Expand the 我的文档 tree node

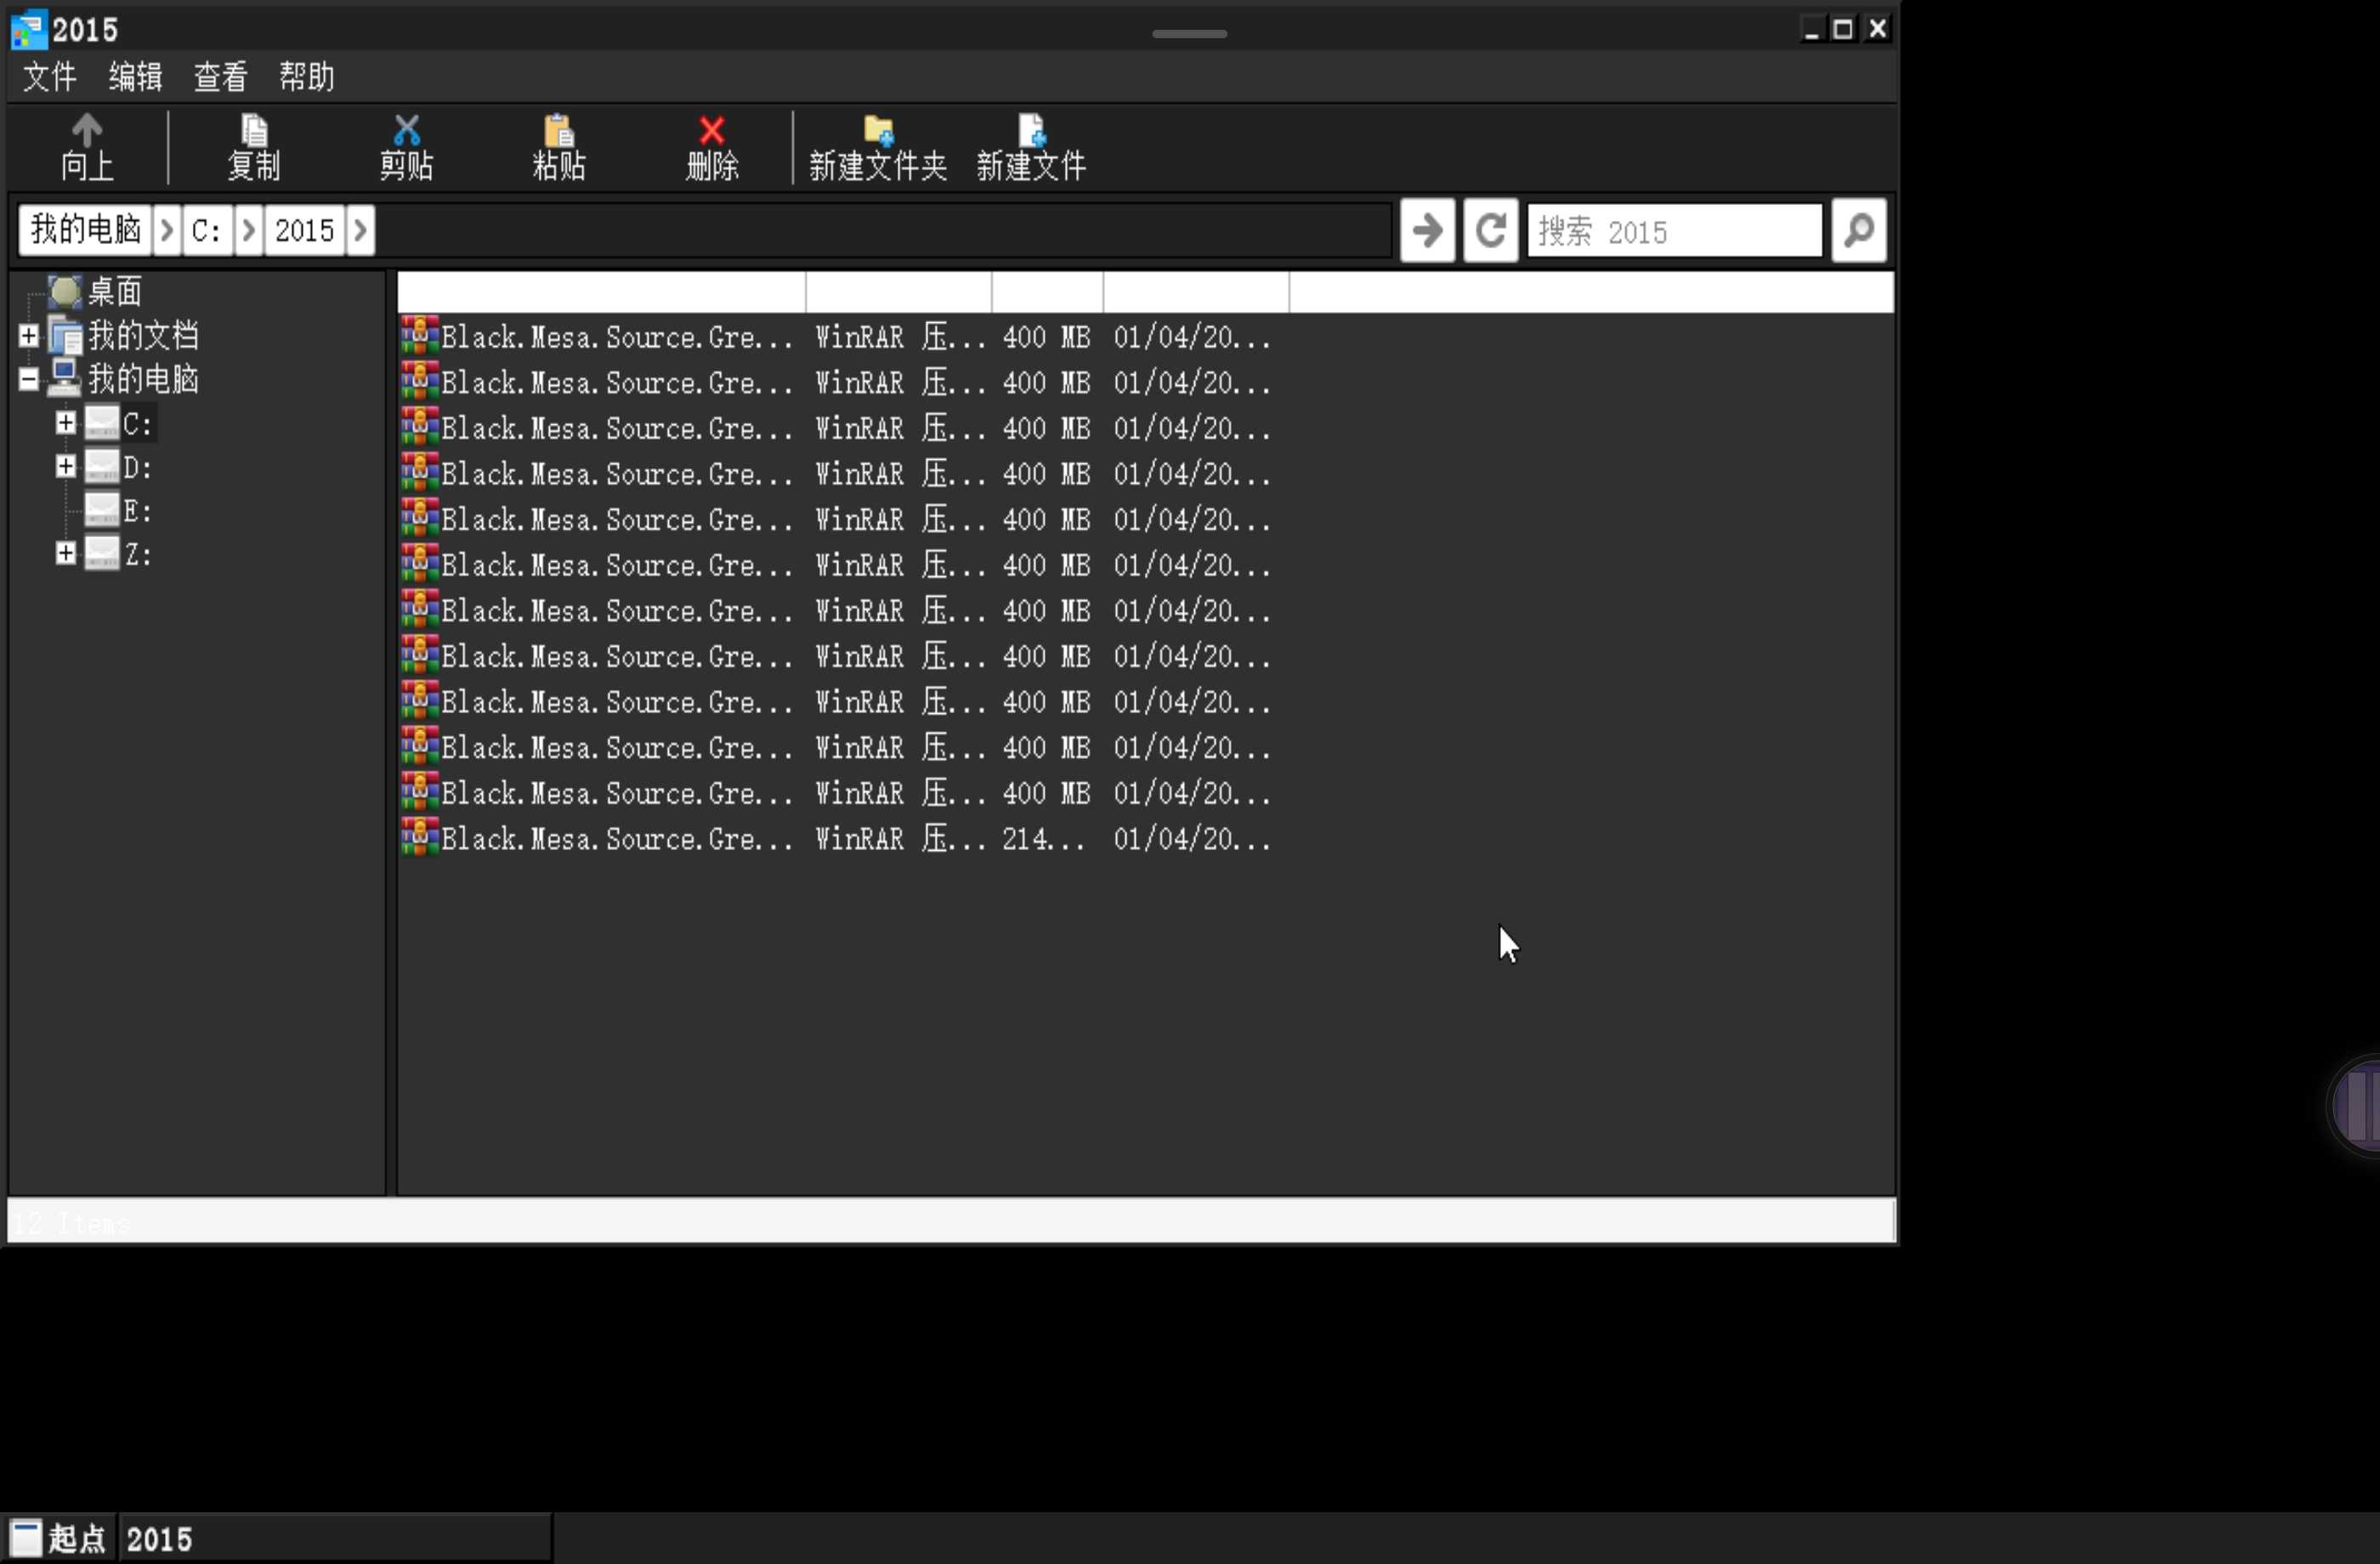tap(29, 336)
